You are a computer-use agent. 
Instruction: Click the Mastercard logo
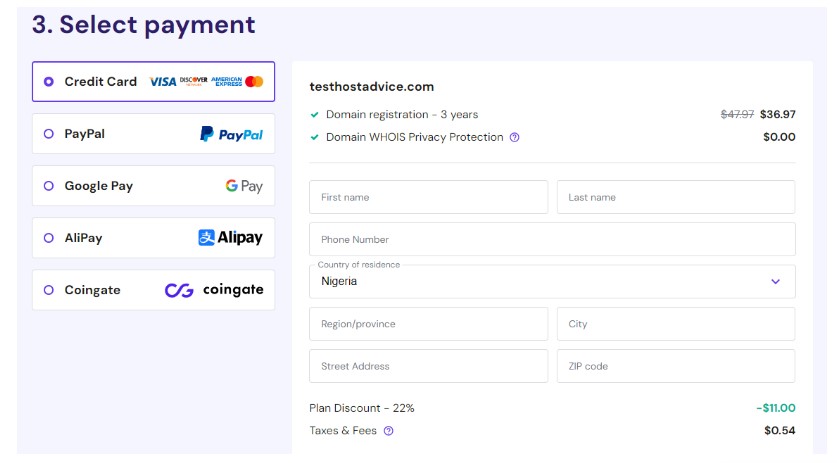point(254,81)
